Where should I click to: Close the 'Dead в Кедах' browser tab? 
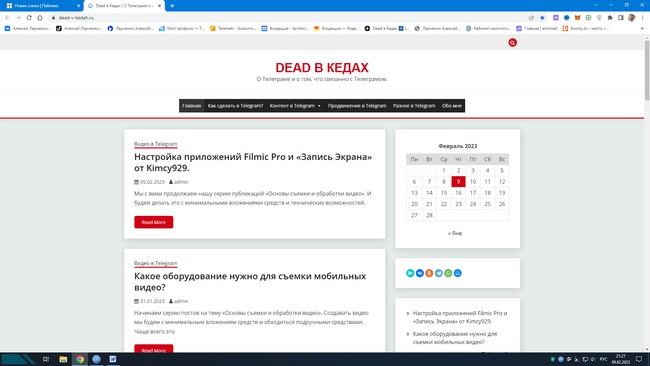pyautogui.click(x=160, y=6)
